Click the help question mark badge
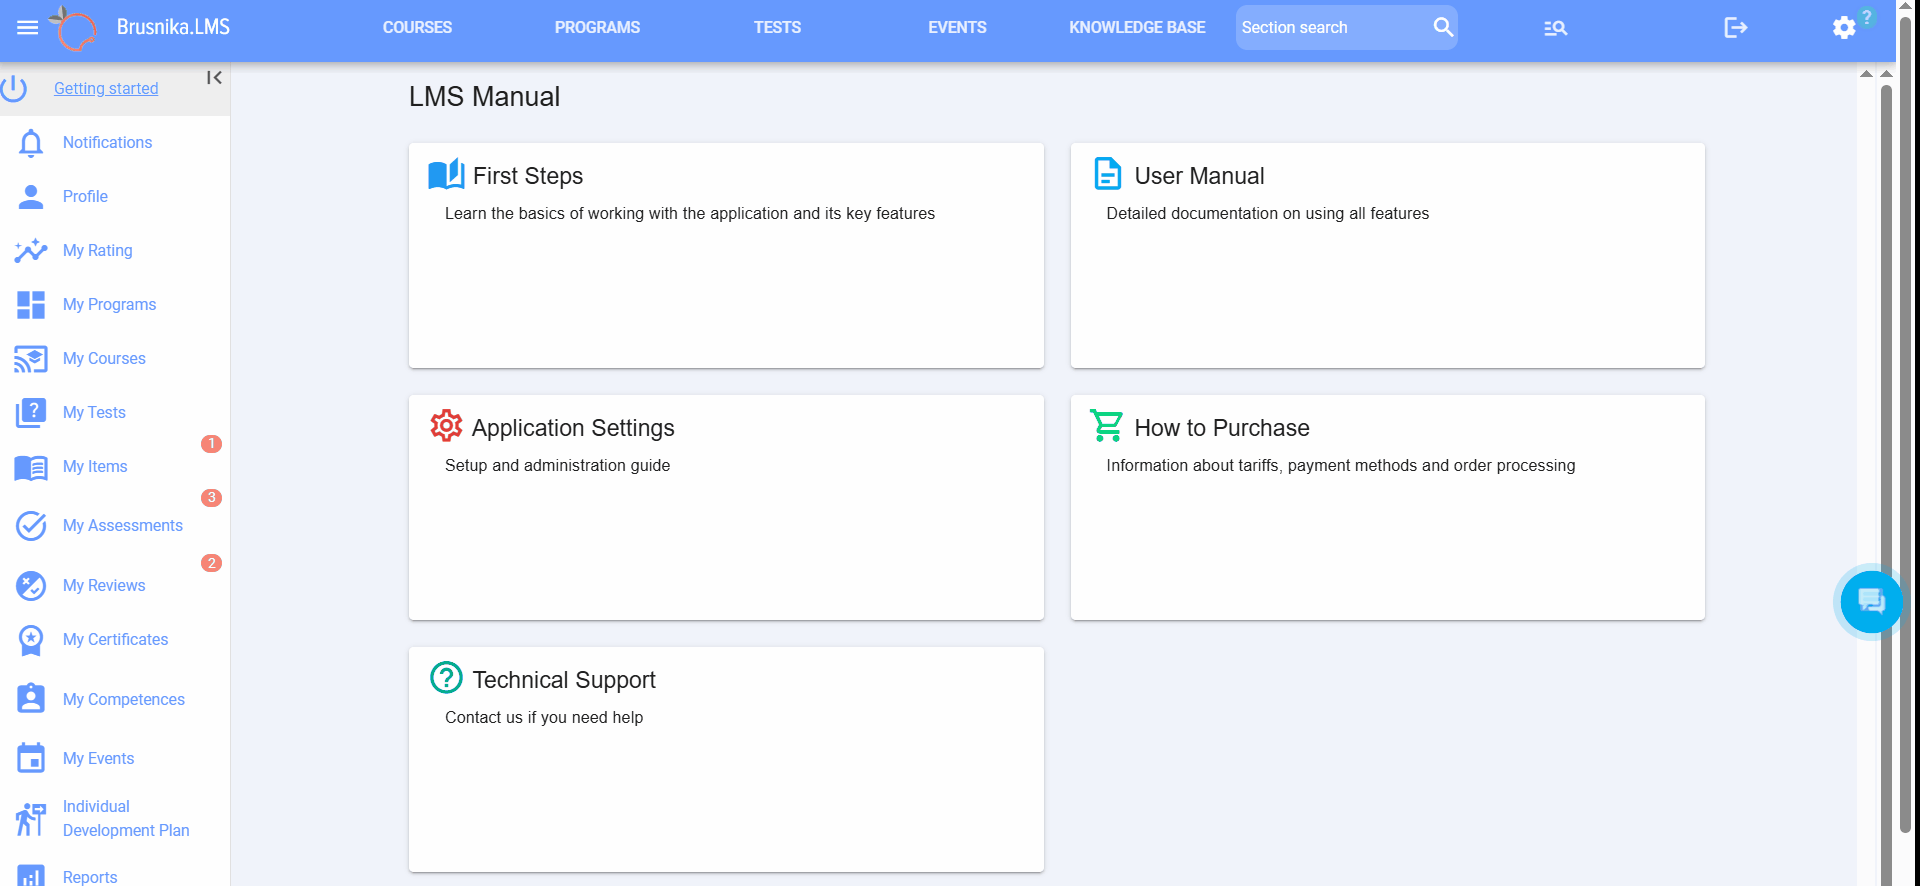1920x886 pixels. [1866, 17]
